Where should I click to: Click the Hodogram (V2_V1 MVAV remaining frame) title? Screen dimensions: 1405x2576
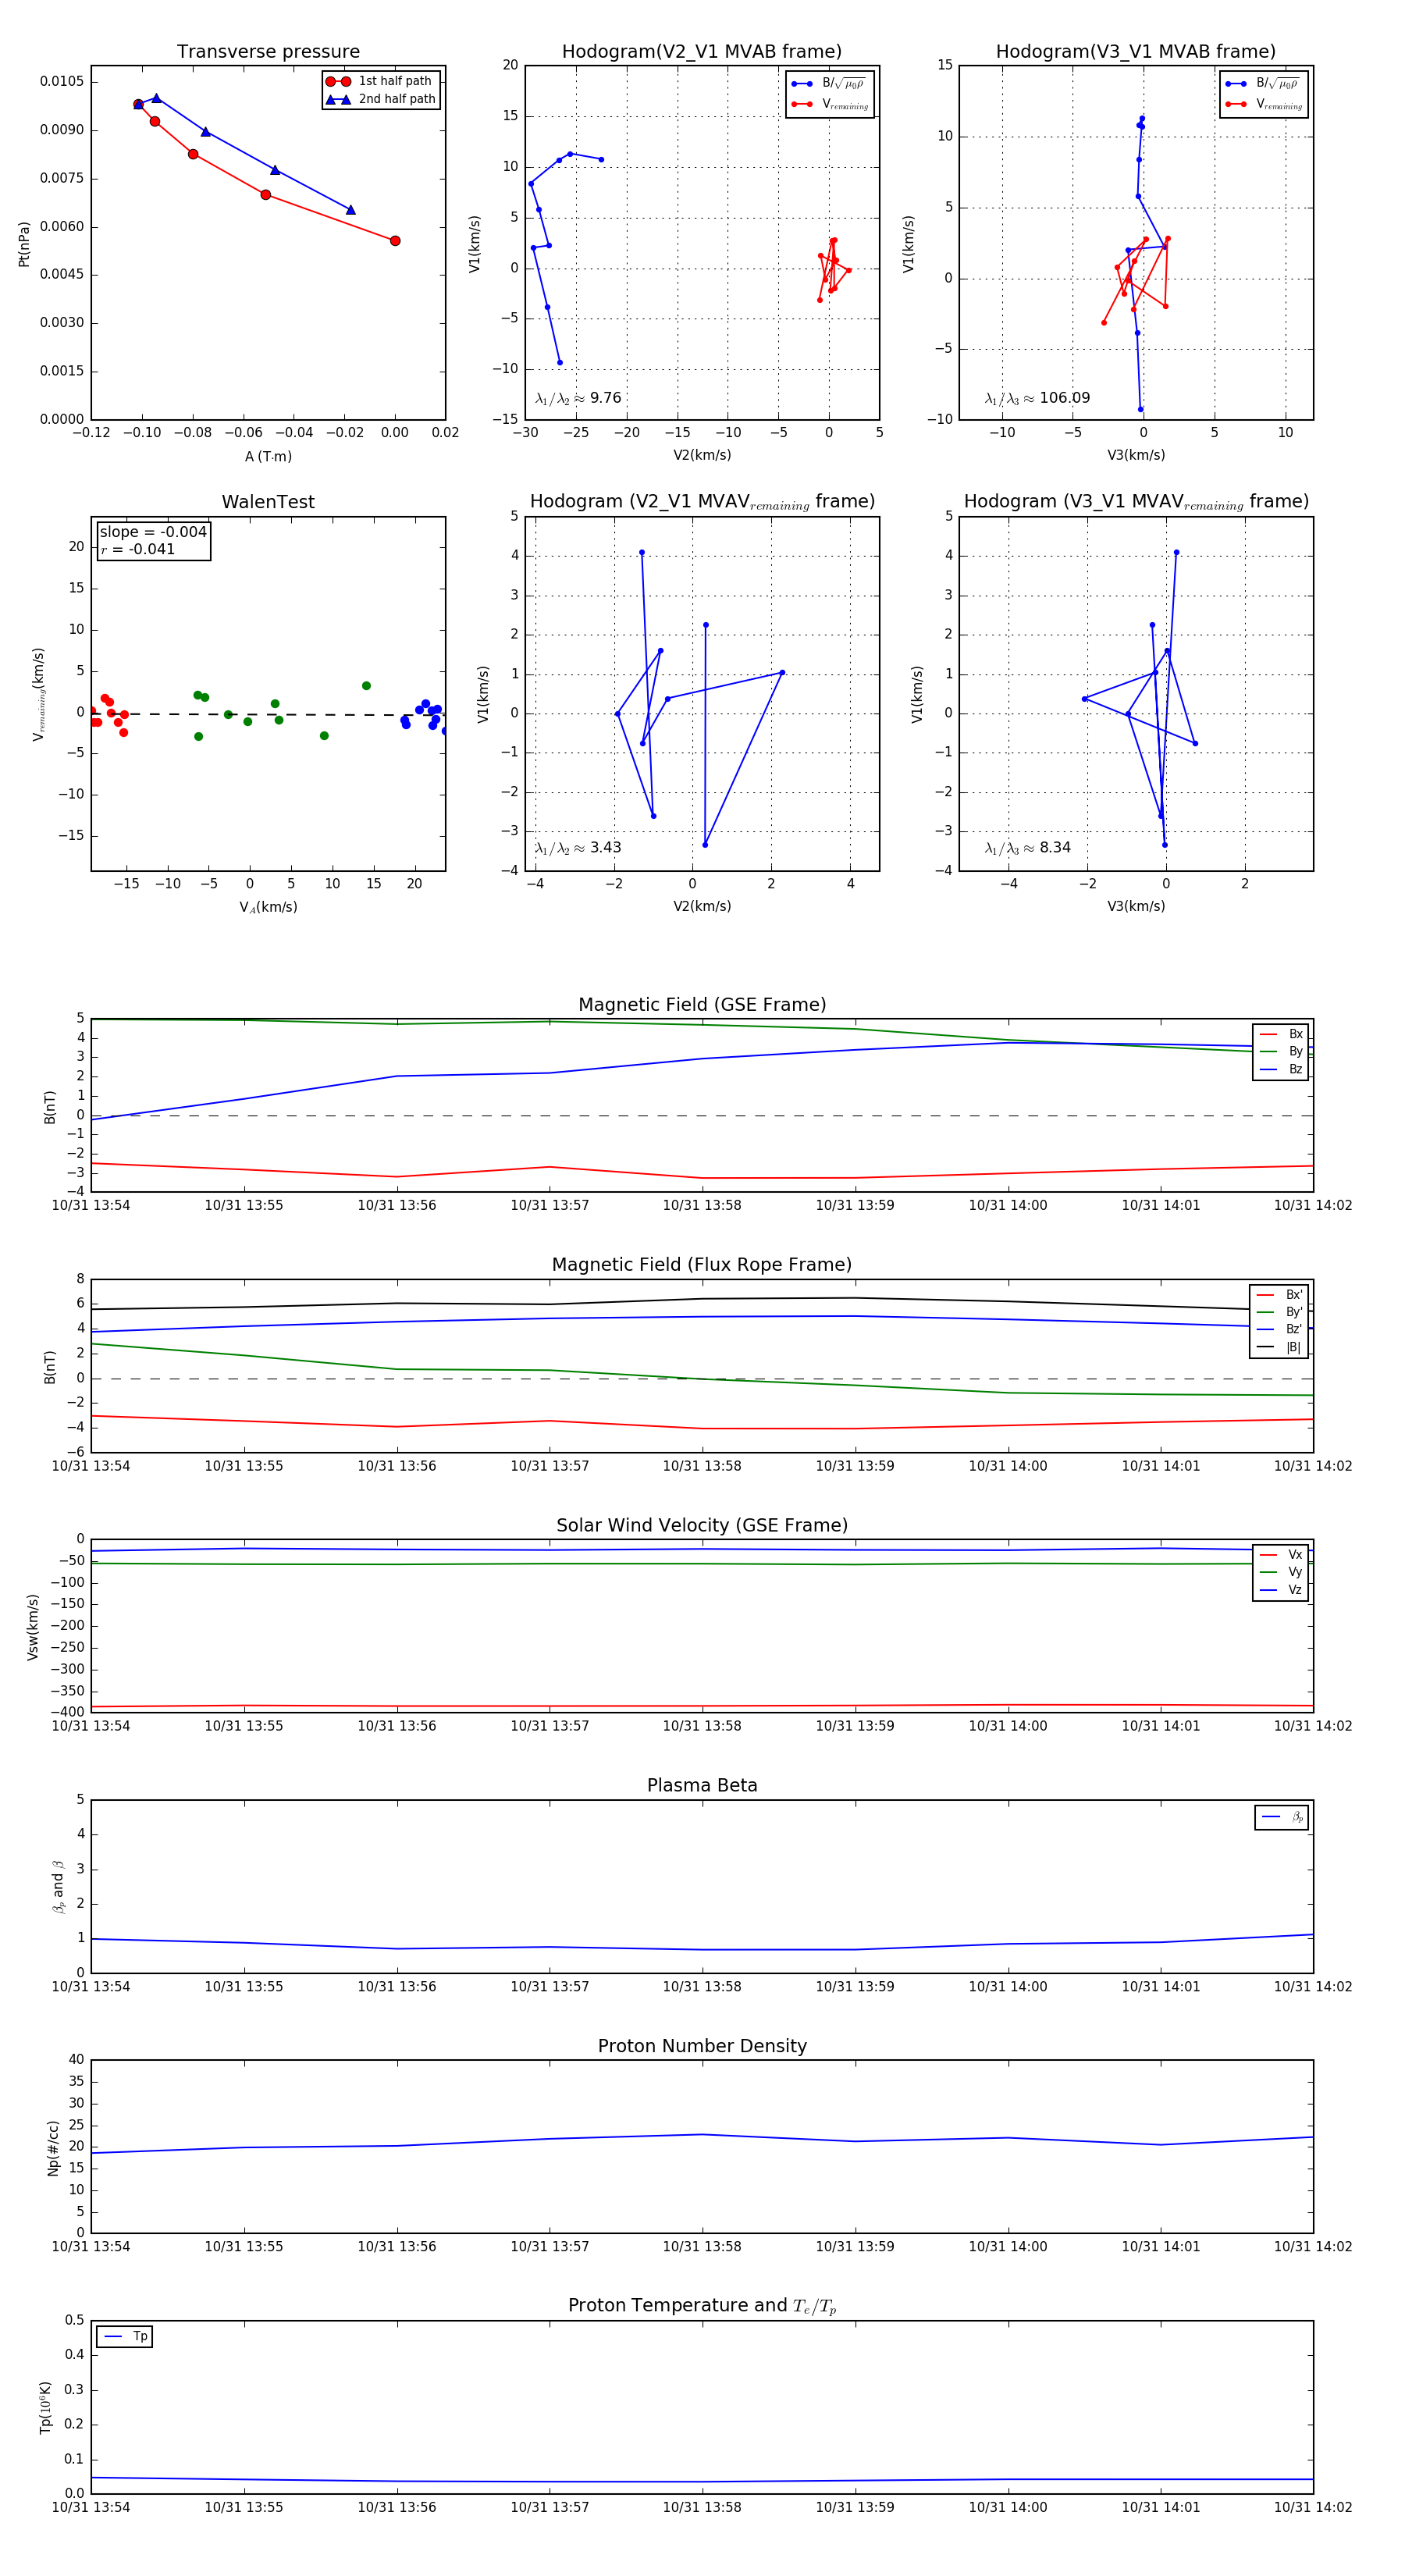pyautogui.click(x=702, y=502)
